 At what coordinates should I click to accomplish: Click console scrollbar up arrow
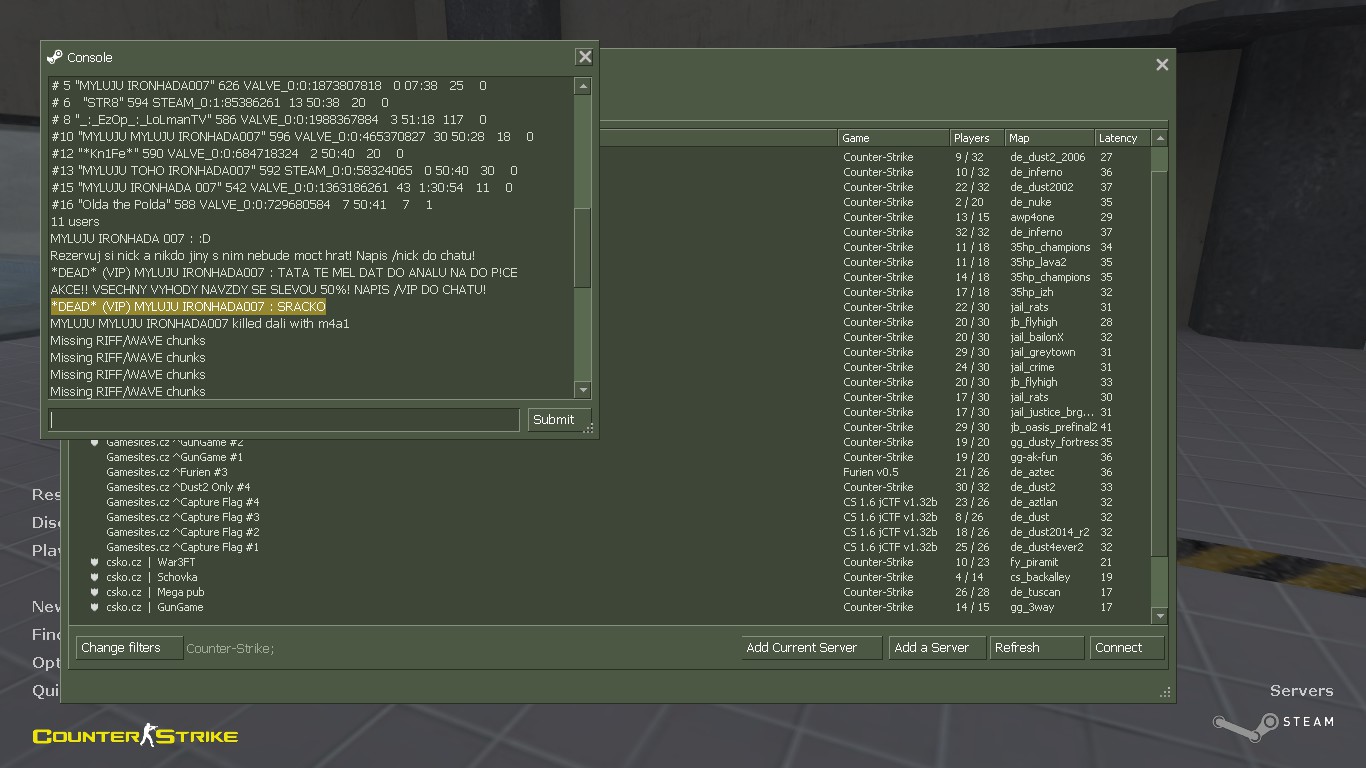point(583,86)
